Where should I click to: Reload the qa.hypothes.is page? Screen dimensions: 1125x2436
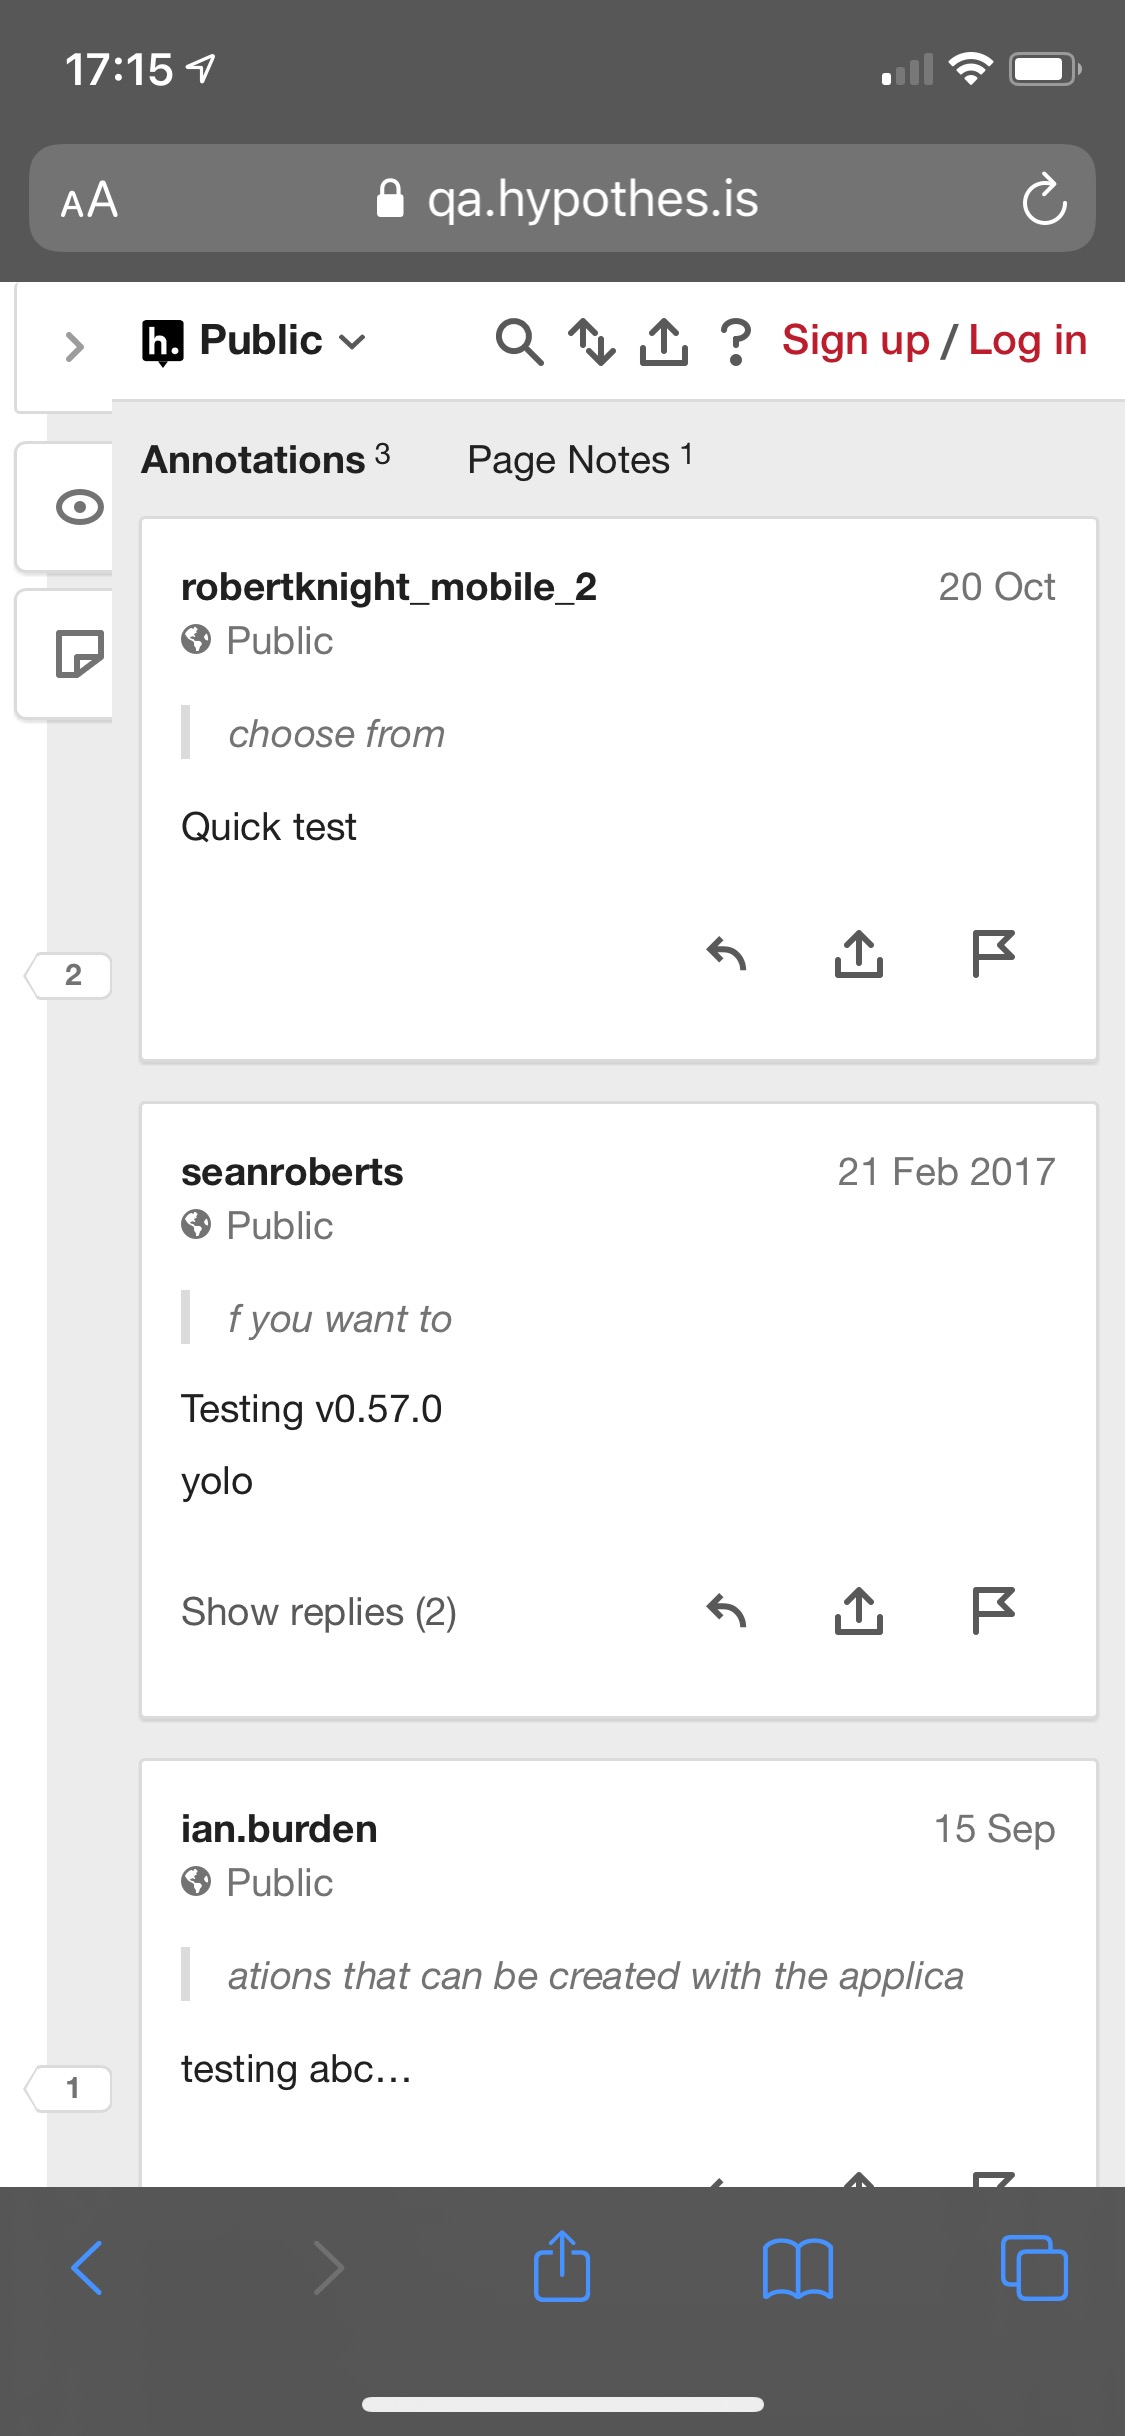tap(1044, 199)
